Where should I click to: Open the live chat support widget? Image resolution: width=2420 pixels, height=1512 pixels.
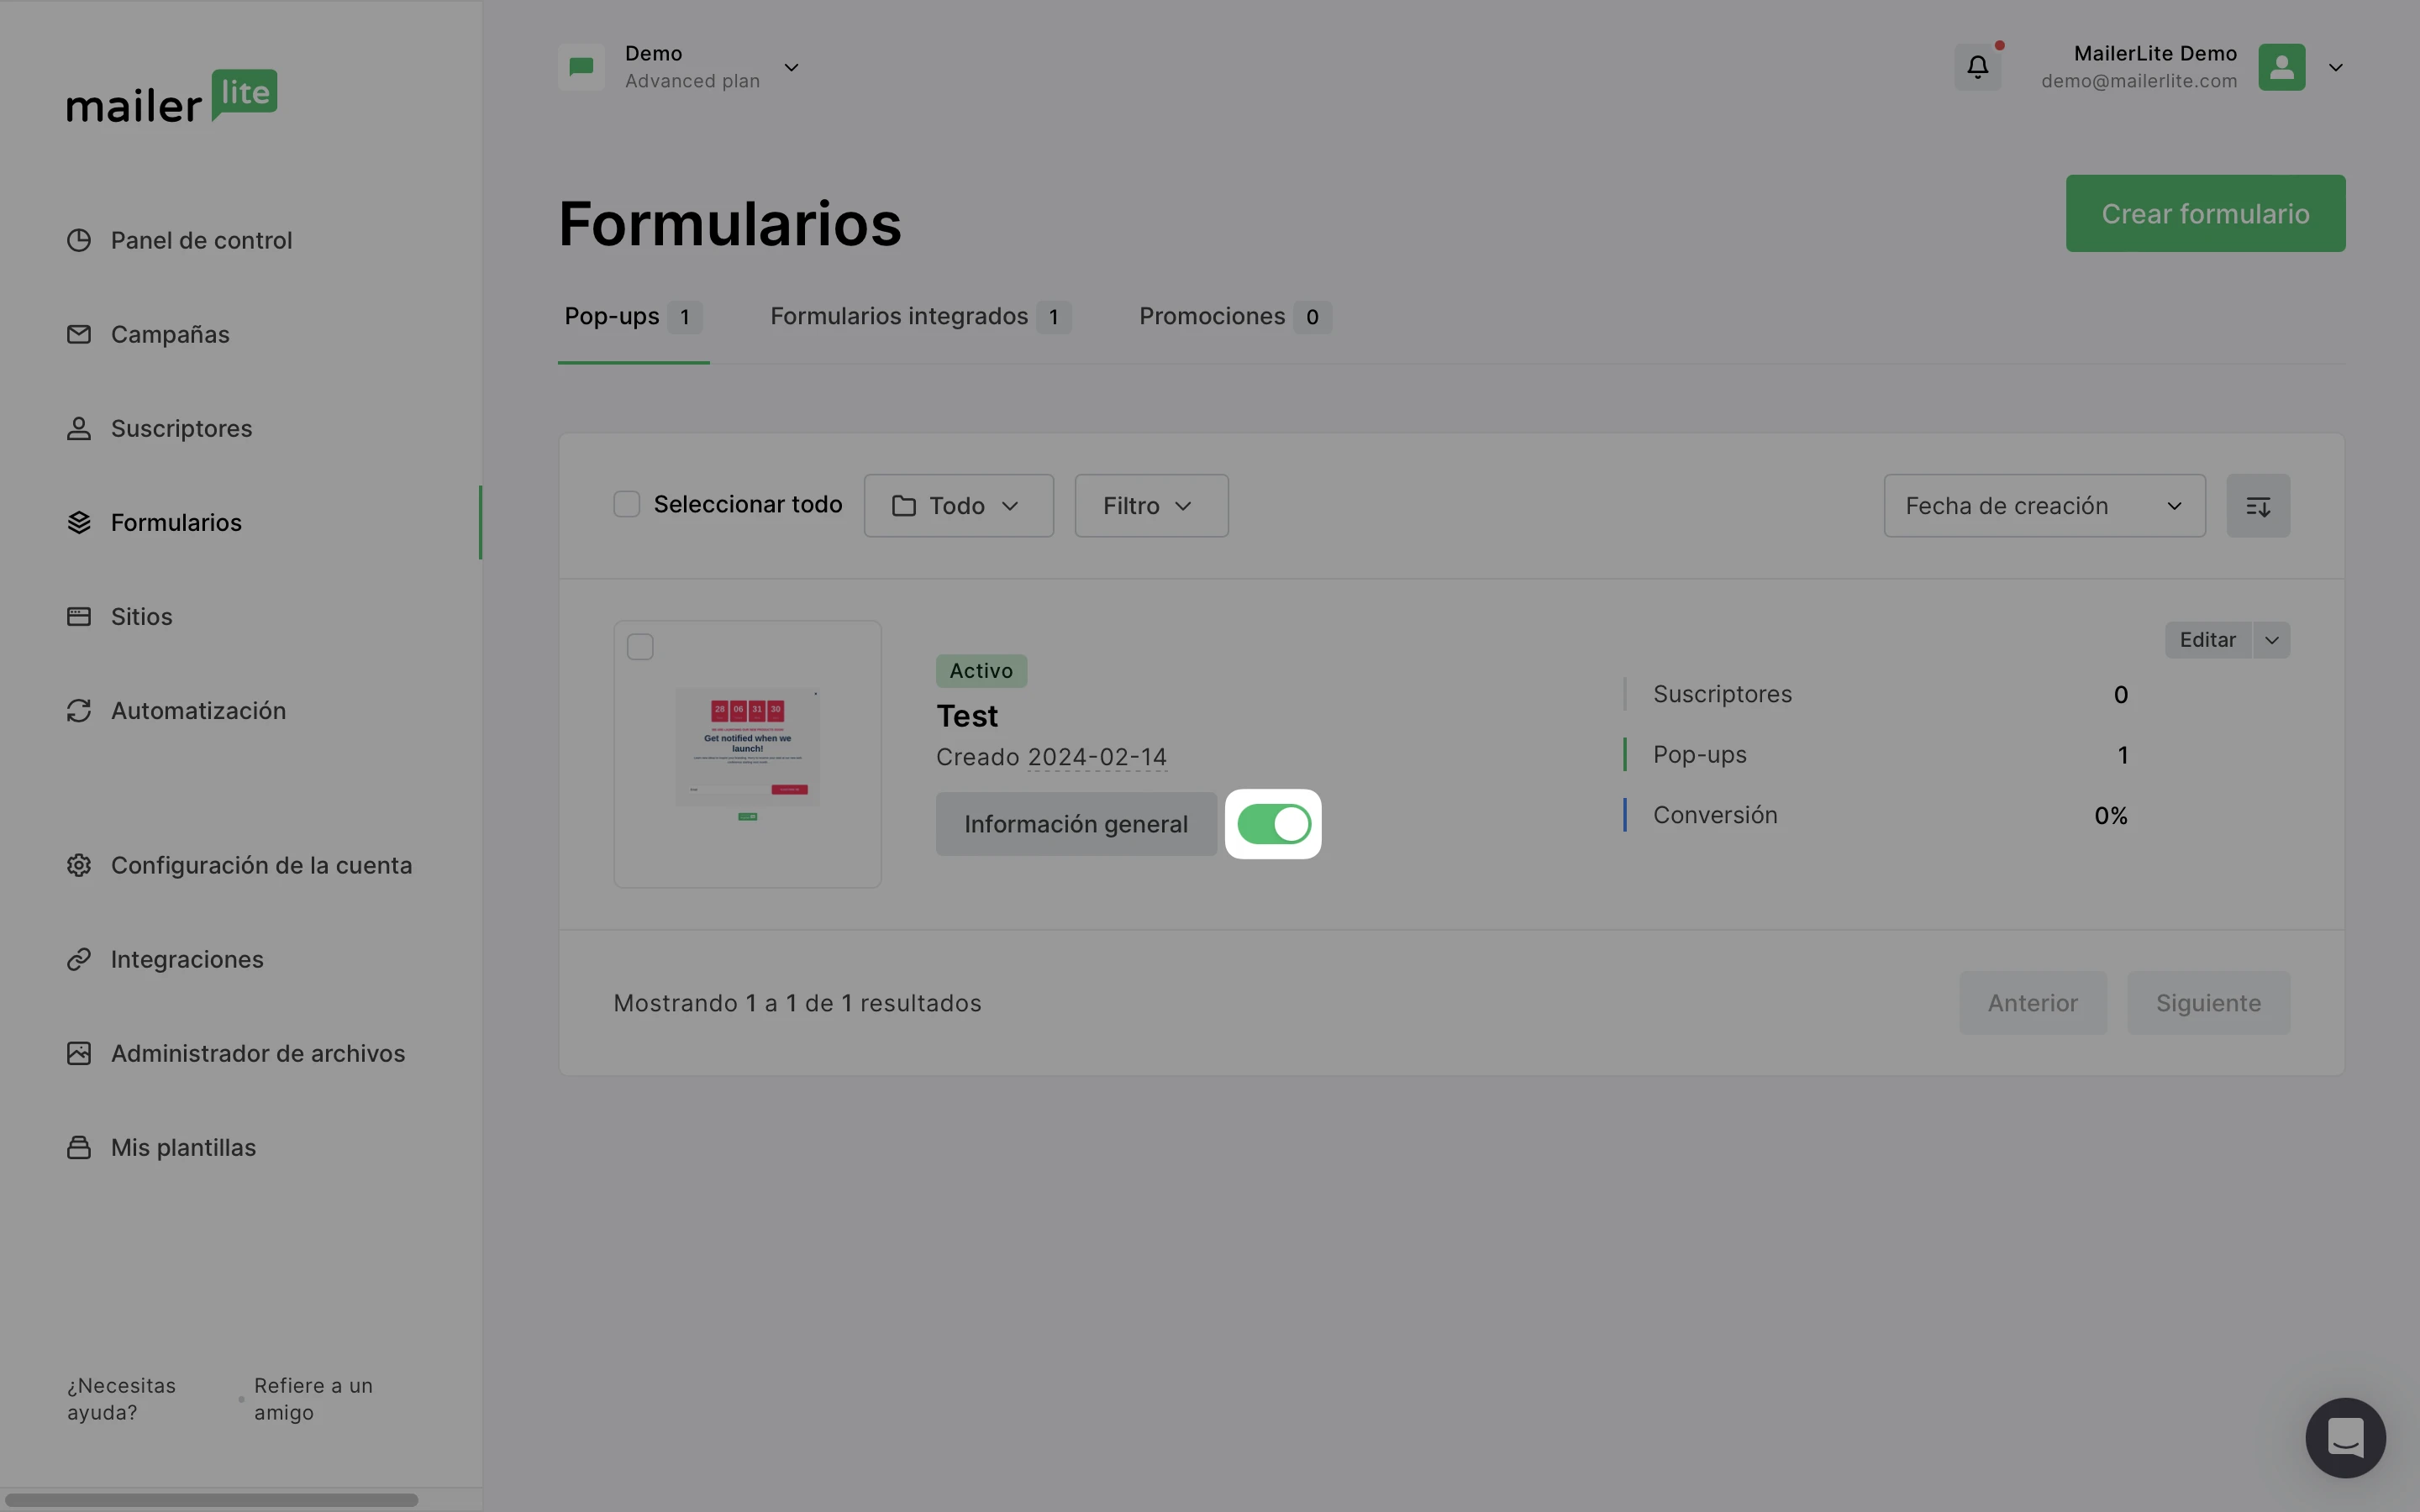pyautogui.click(x=2344, y=1437)
